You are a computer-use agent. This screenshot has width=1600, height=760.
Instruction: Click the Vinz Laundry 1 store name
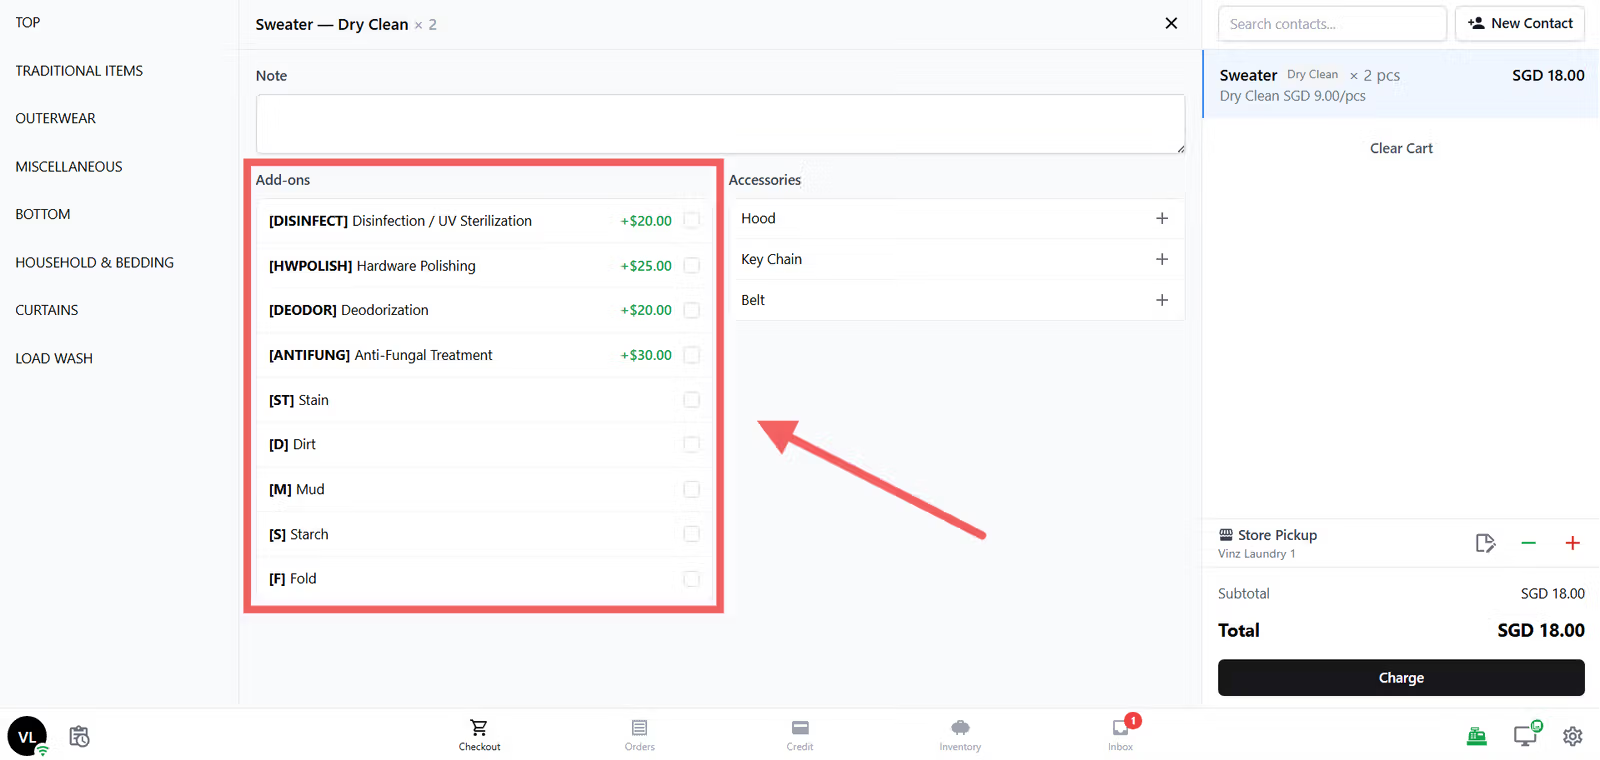click(x=1256, y=554)
